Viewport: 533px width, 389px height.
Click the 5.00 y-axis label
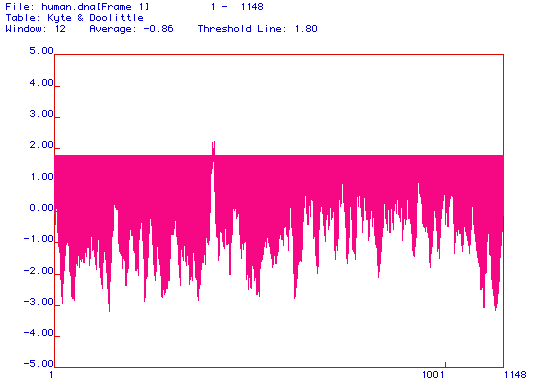pyautogui.click(x=41, y=51)
